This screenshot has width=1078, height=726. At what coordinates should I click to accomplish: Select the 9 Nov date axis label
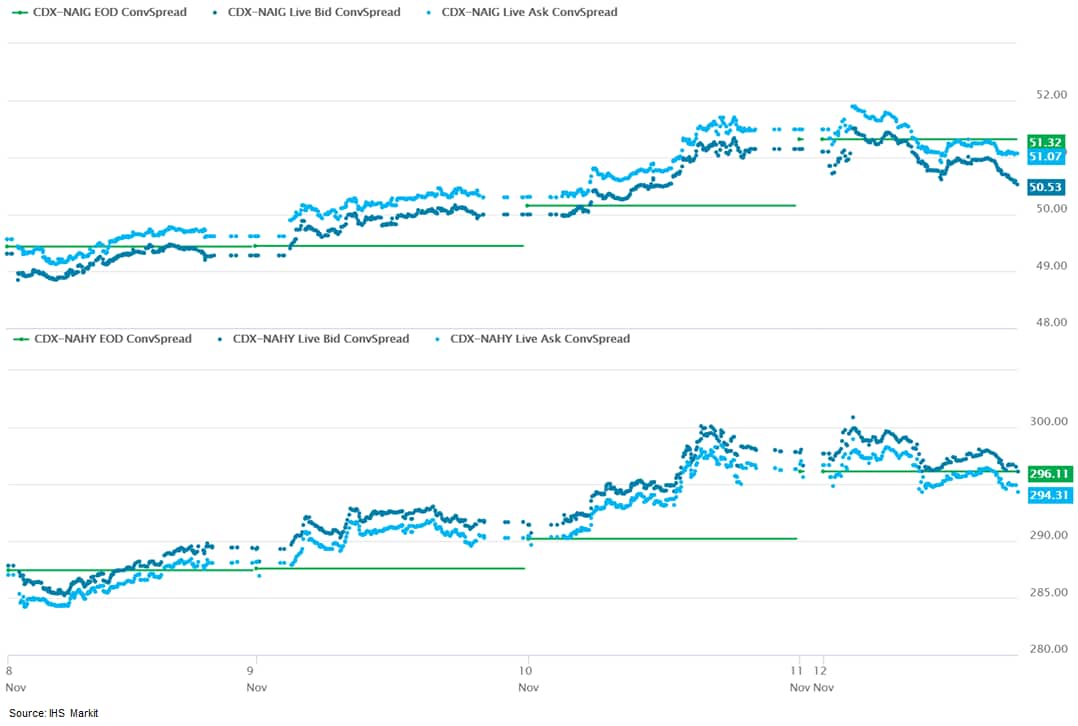(257, 679)
